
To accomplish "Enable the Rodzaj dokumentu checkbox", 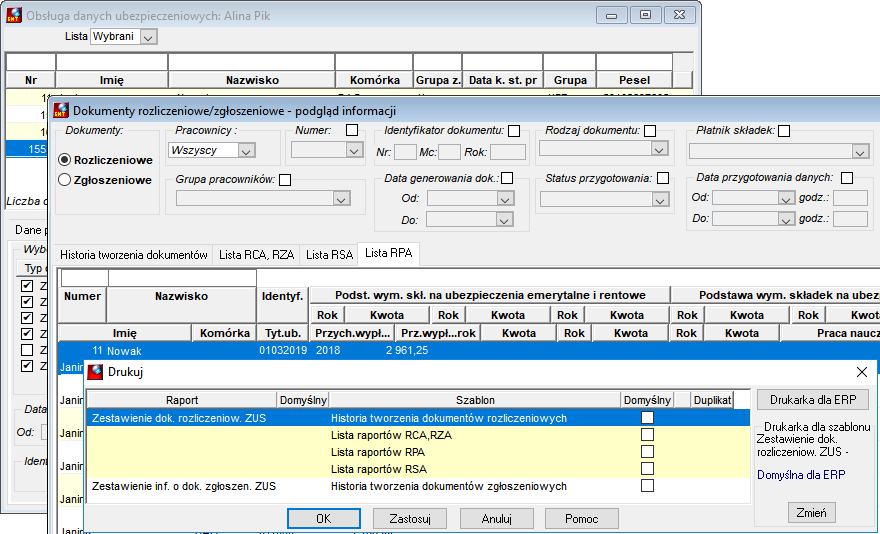I will point(650,131).
